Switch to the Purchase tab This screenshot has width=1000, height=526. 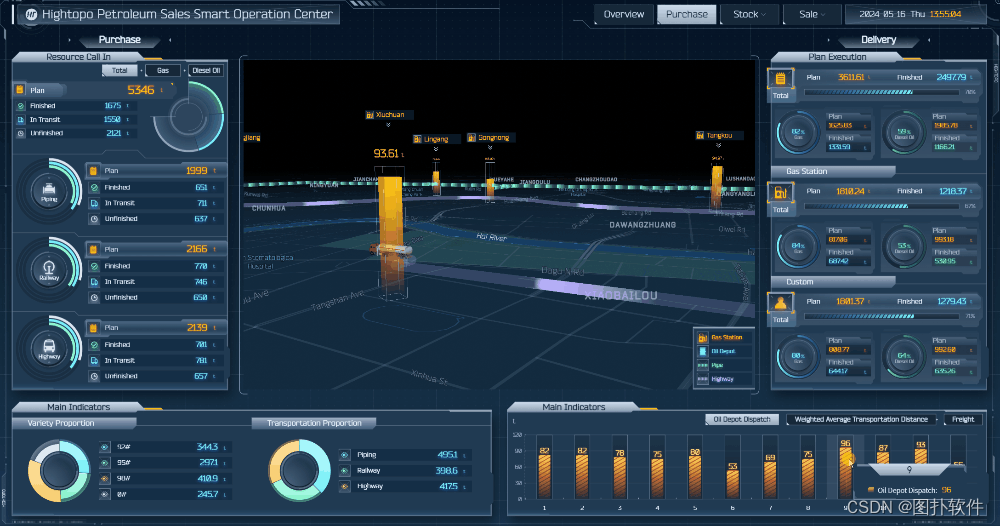(687, 14)
